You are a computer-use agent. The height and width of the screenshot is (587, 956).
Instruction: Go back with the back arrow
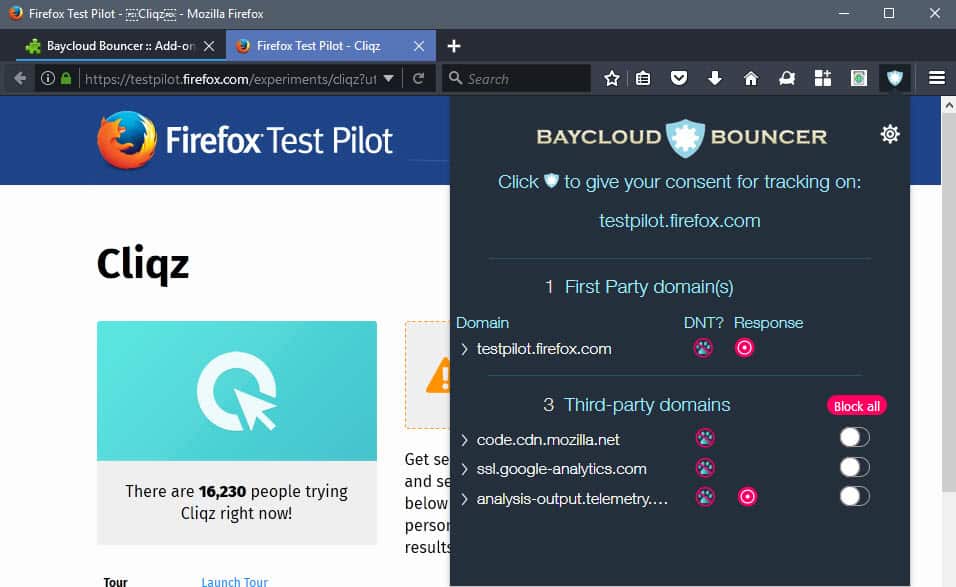(x=20, y=79)
